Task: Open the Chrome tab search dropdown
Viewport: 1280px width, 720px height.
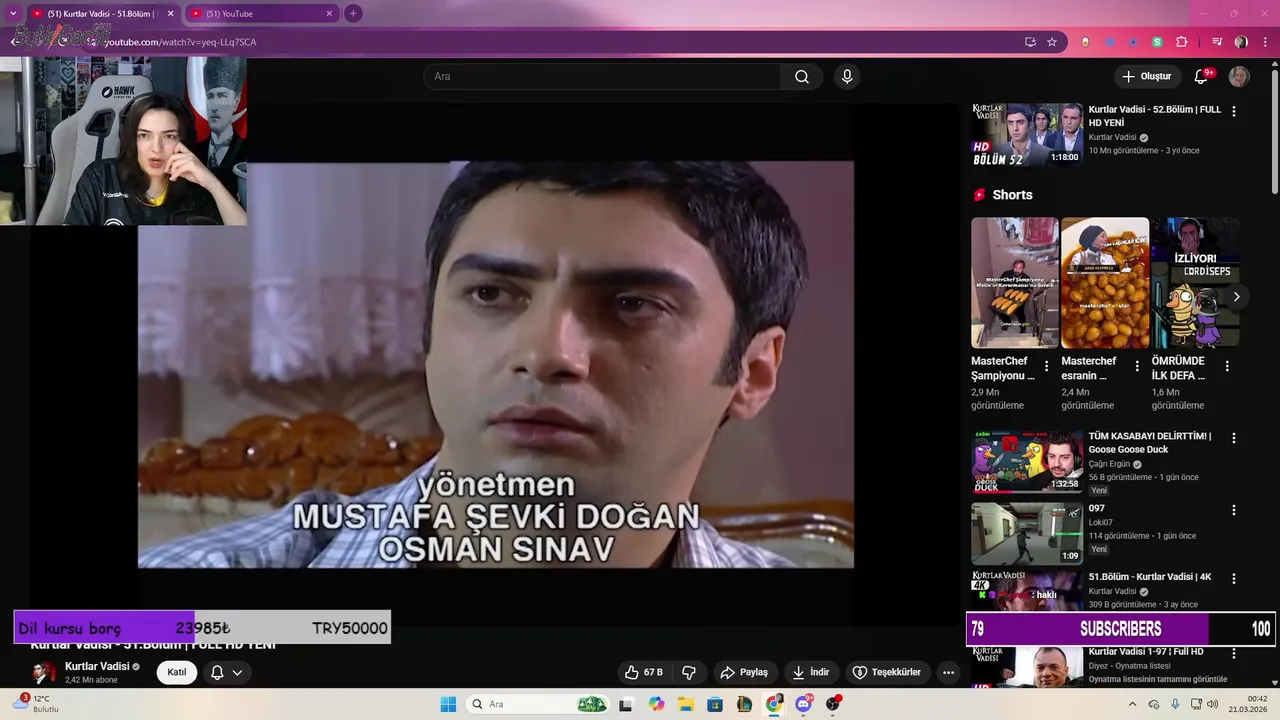Action: pos(13,14)
